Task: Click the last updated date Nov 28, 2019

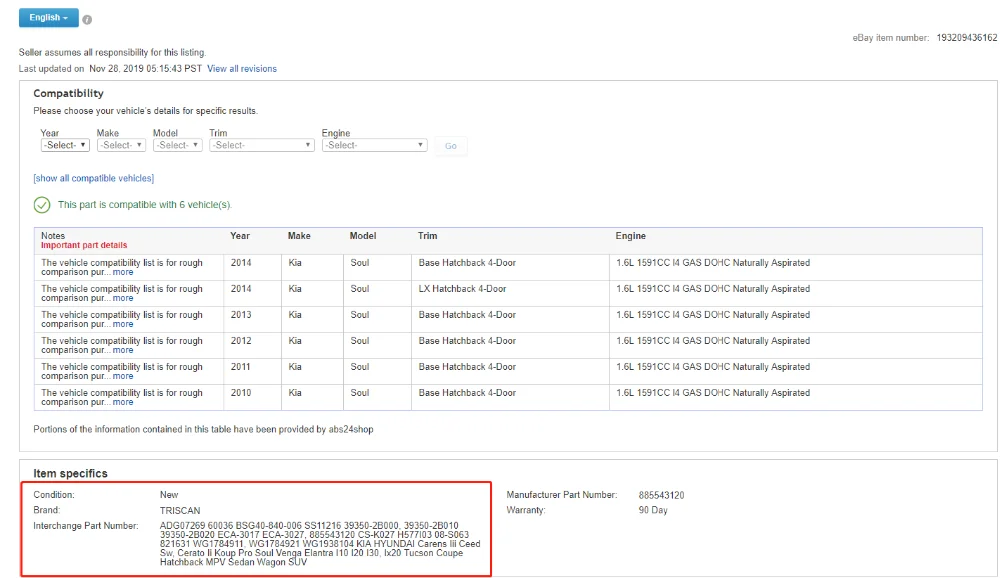Action: 145,69
